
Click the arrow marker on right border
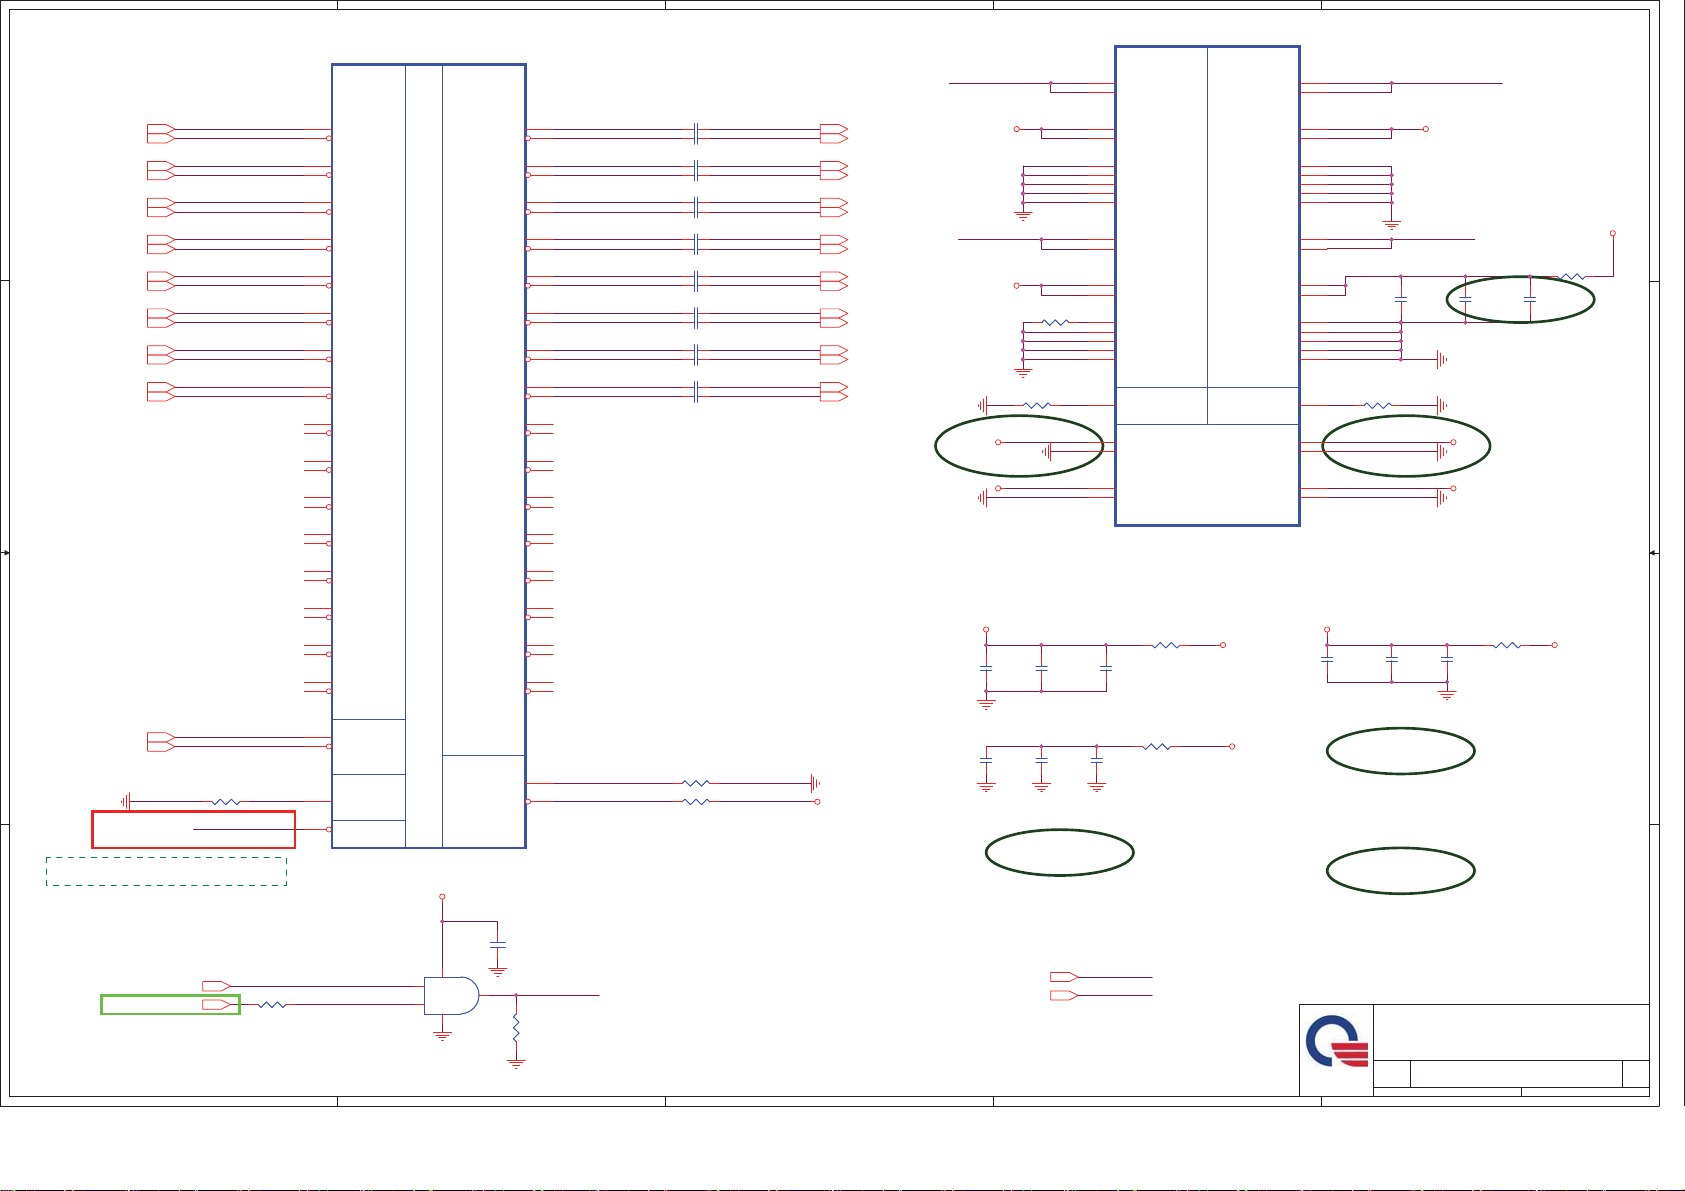(x=1653, y=552)
